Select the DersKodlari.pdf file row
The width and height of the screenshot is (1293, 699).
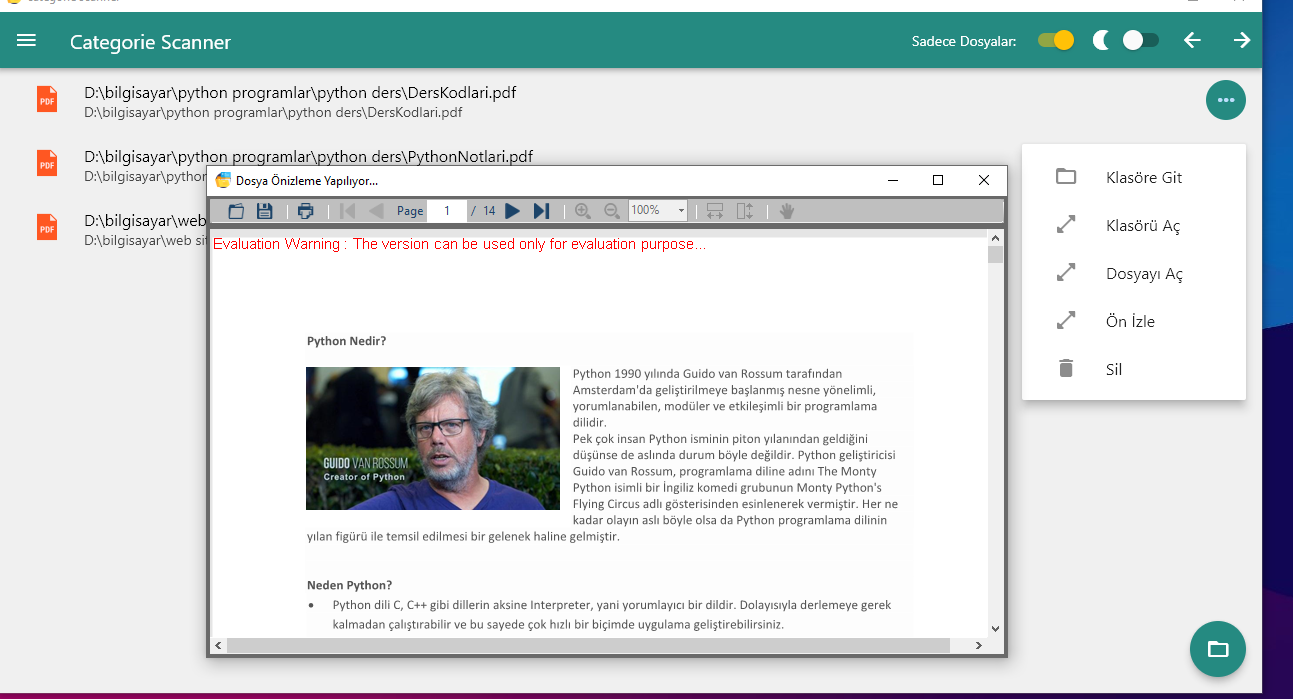pyautogui.click(x=600, y=100)
